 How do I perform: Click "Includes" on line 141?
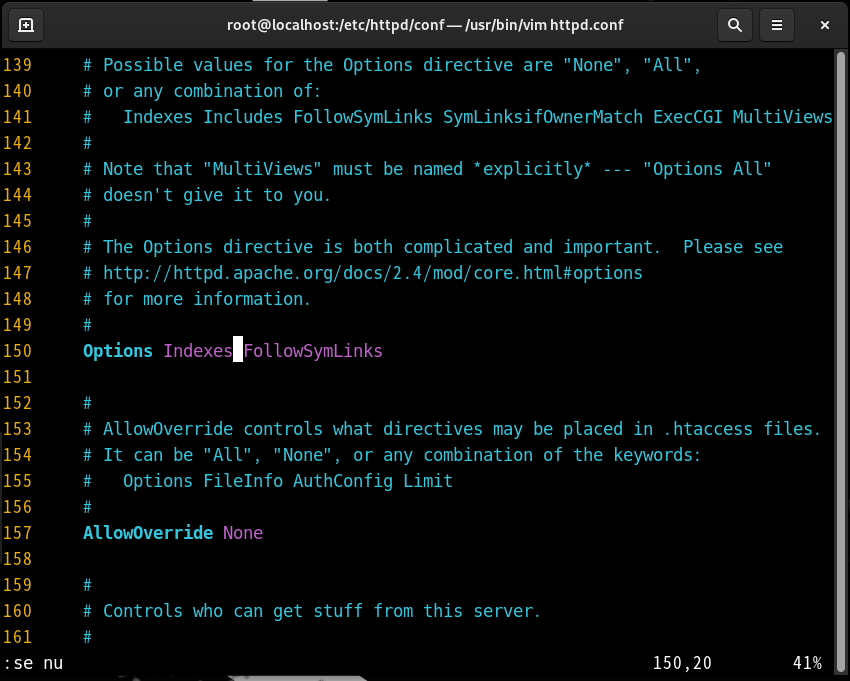click(x=243, y=117)
